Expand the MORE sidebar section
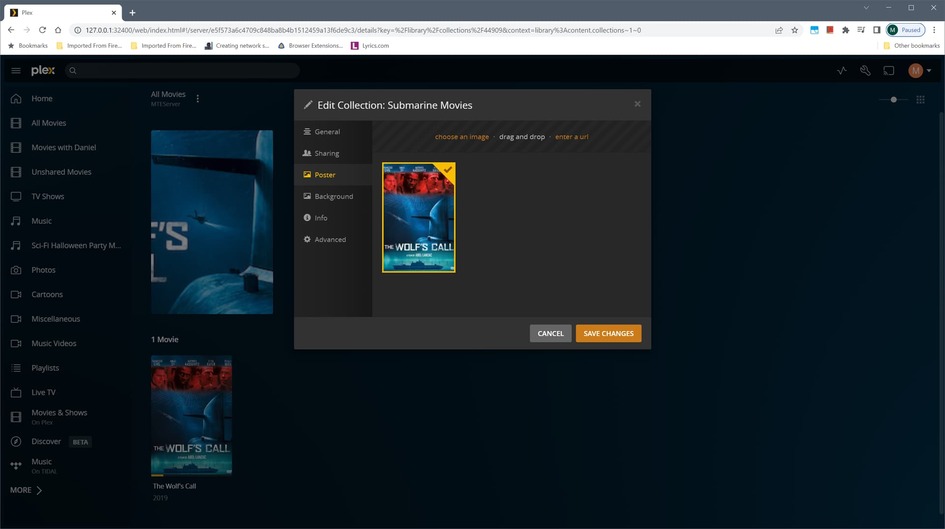The image size is (945, 529). click(x=26, y=490)
